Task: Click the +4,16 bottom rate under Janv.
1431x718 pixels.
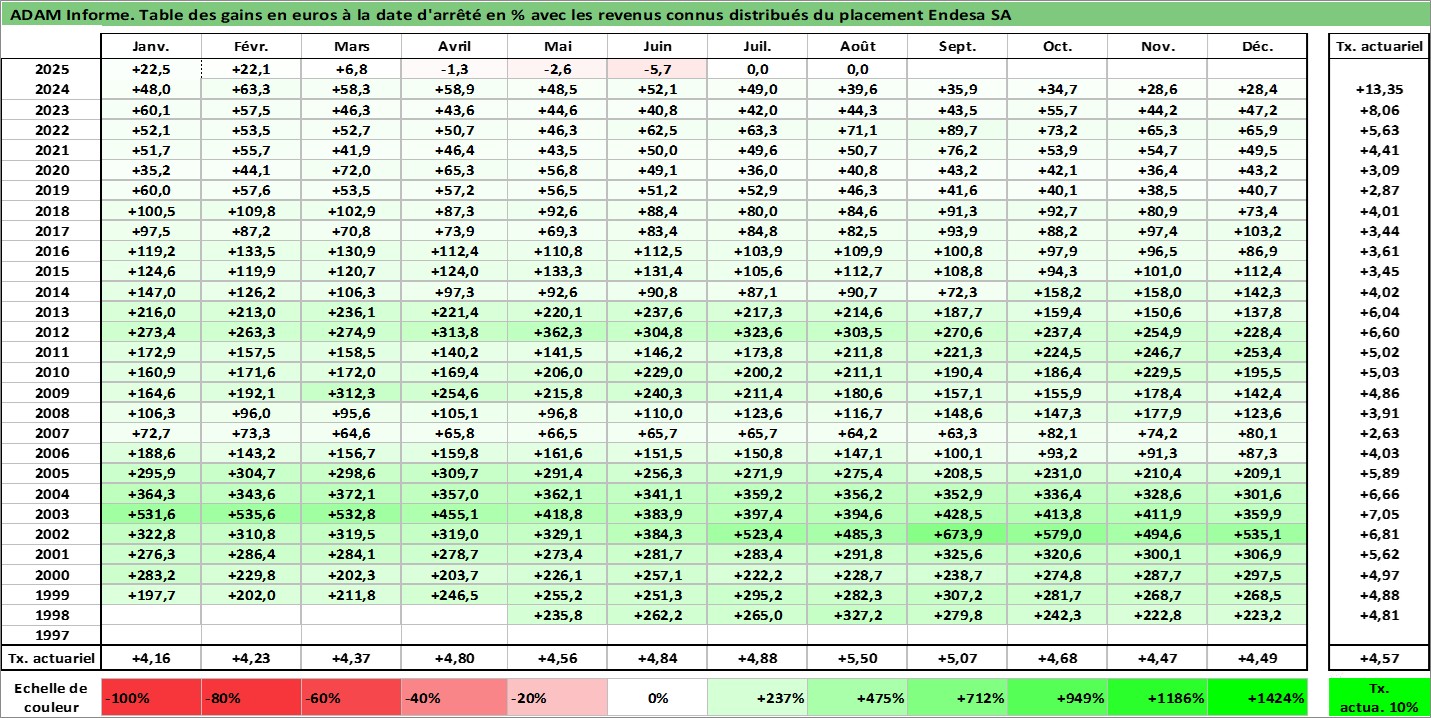Action: click(151, 658)
